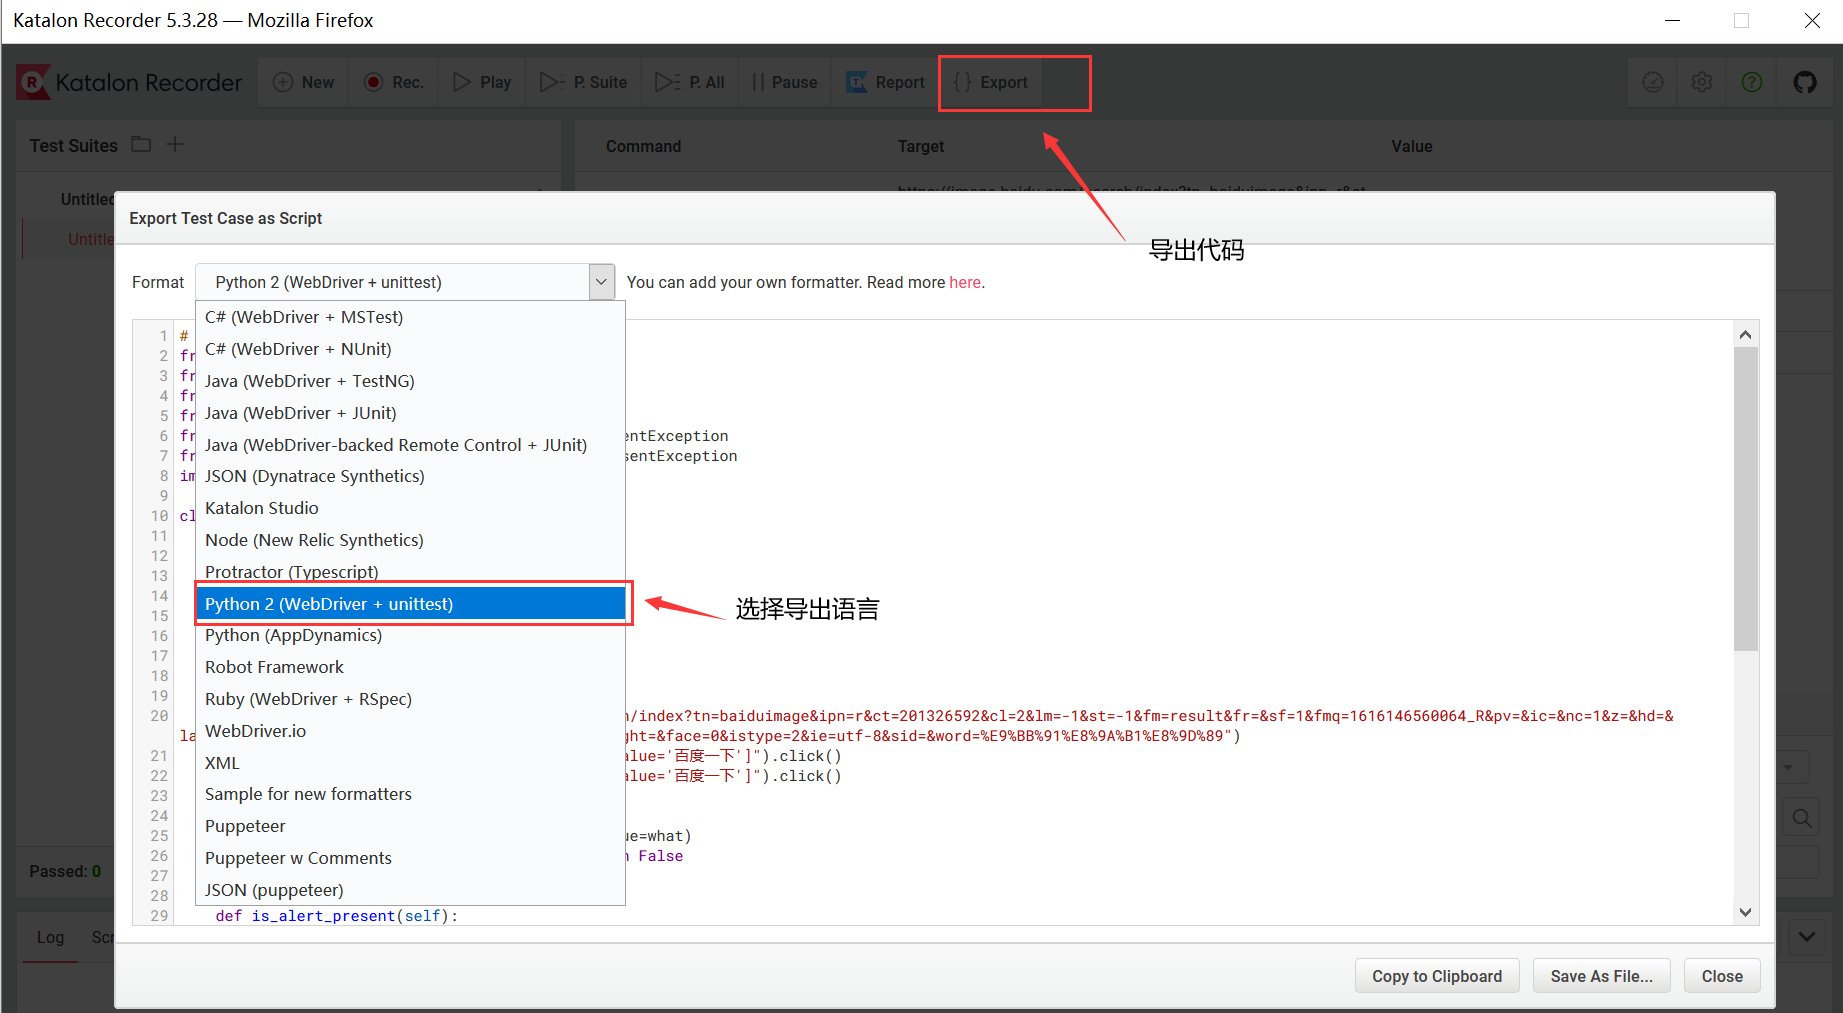Open the Report toolbar item
The height and width of the screenshot is (1013, 1843).
[886, 82]
